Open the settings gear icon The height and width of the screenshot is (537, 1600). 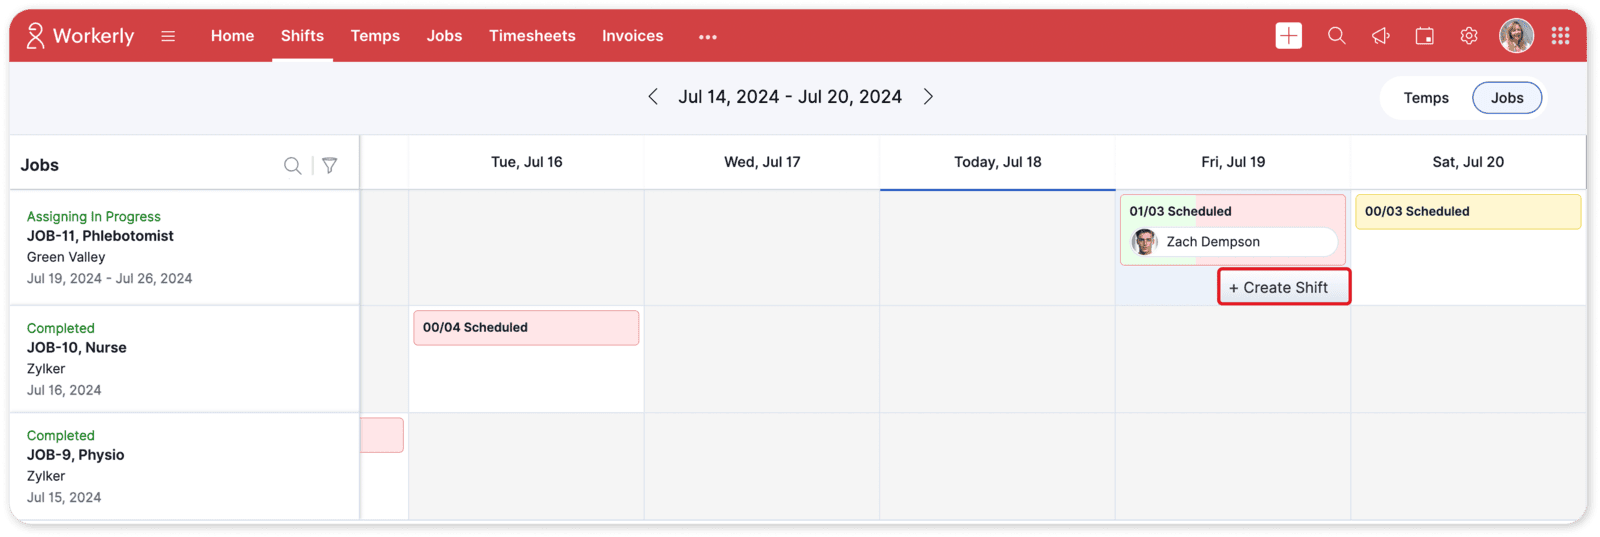[1469, 36]
